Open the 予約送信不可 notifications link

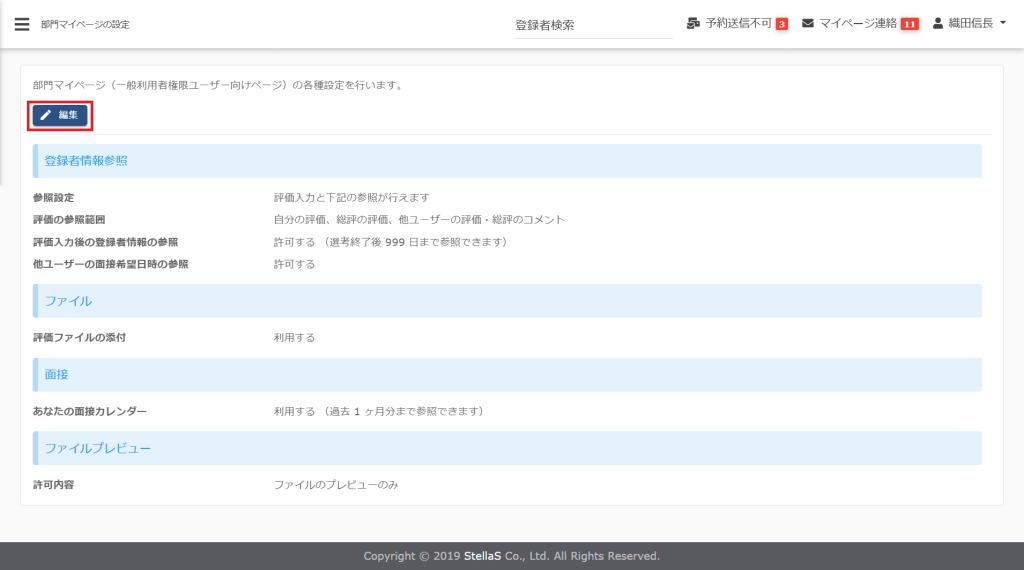tap(738, 23)
